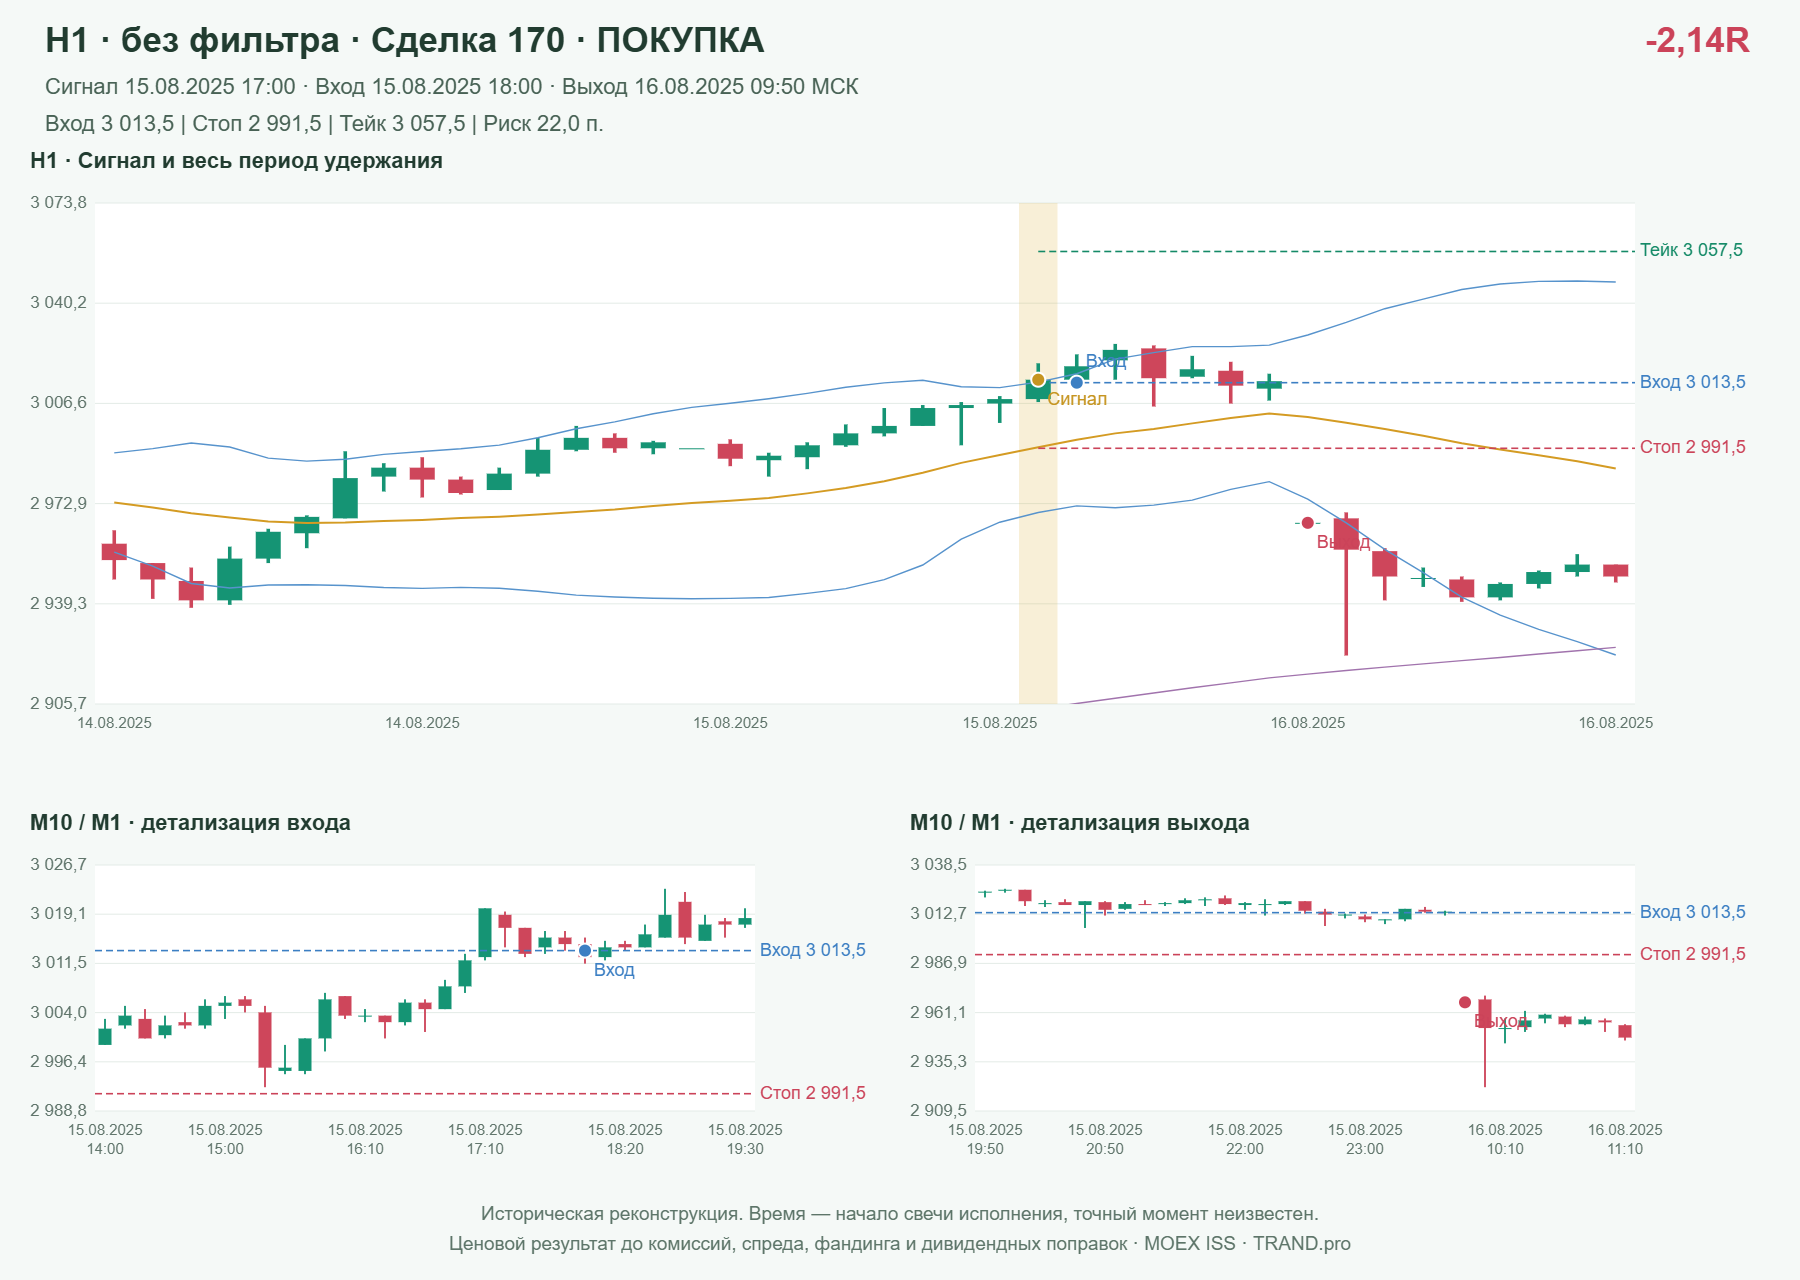Click the long red candle at the H1 exit

pyautogui.click(x=1346, y=584)
